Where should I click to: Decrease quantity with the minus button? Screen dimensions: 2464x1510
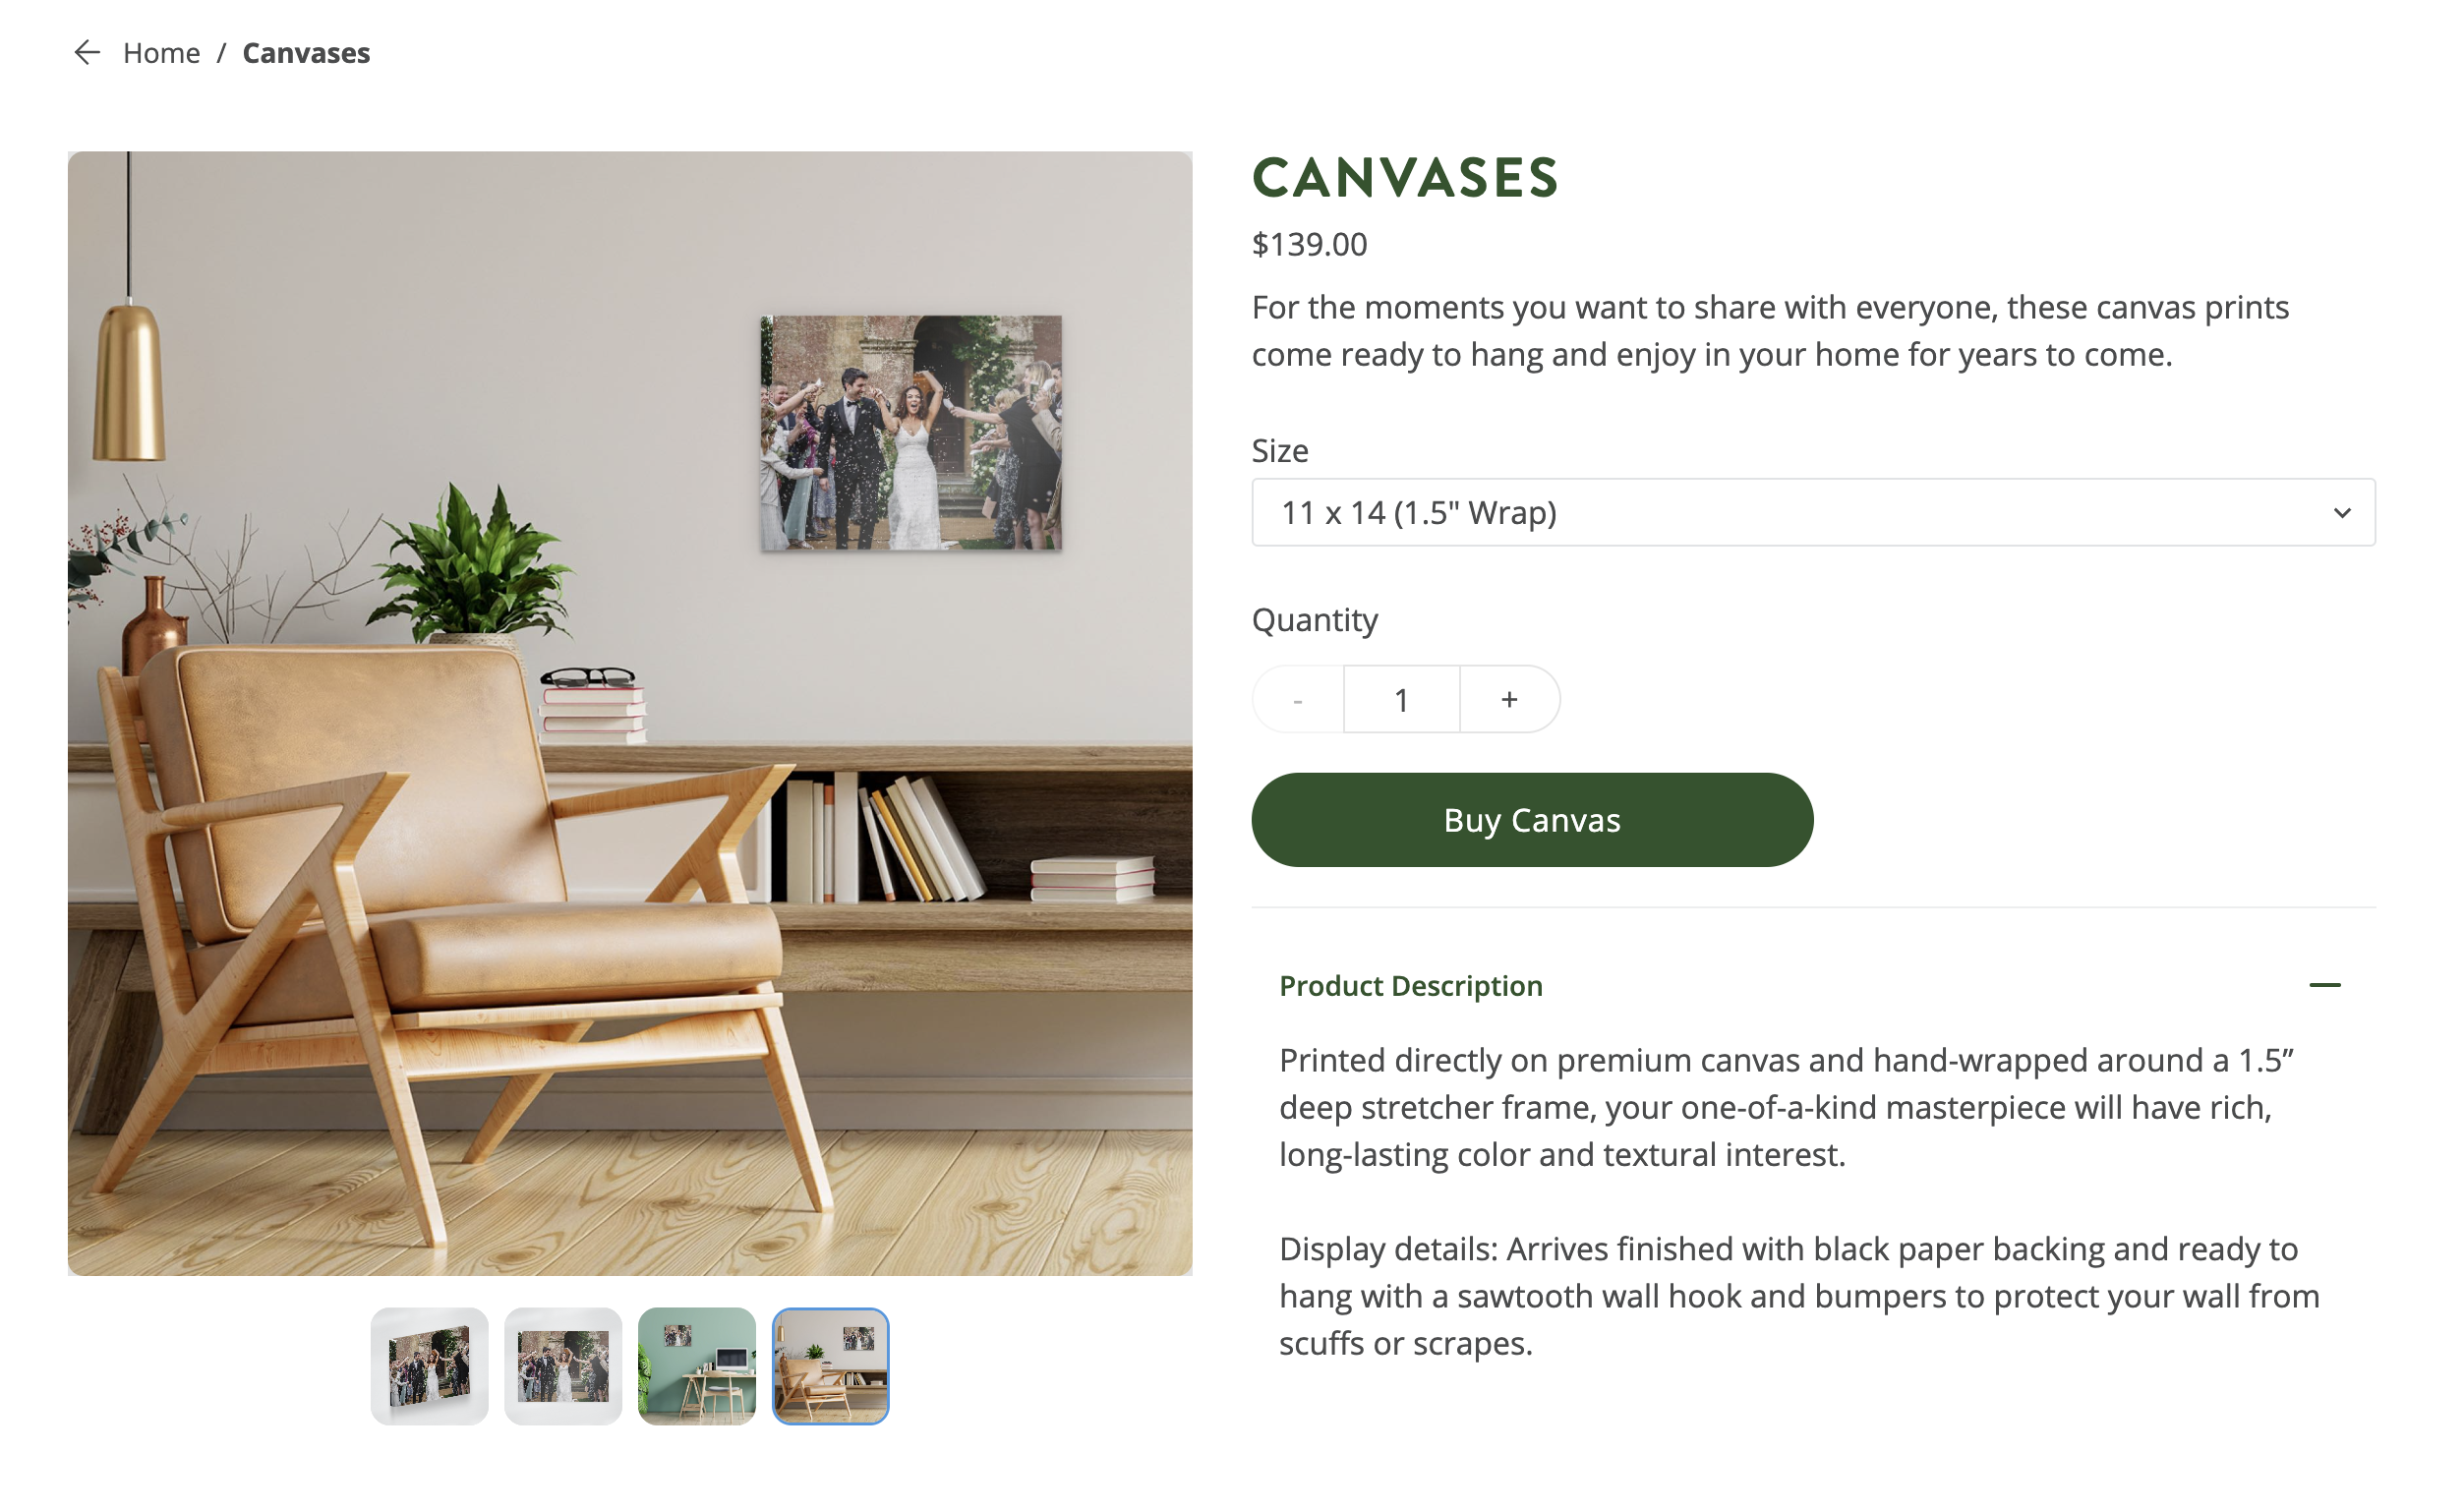1297,699
